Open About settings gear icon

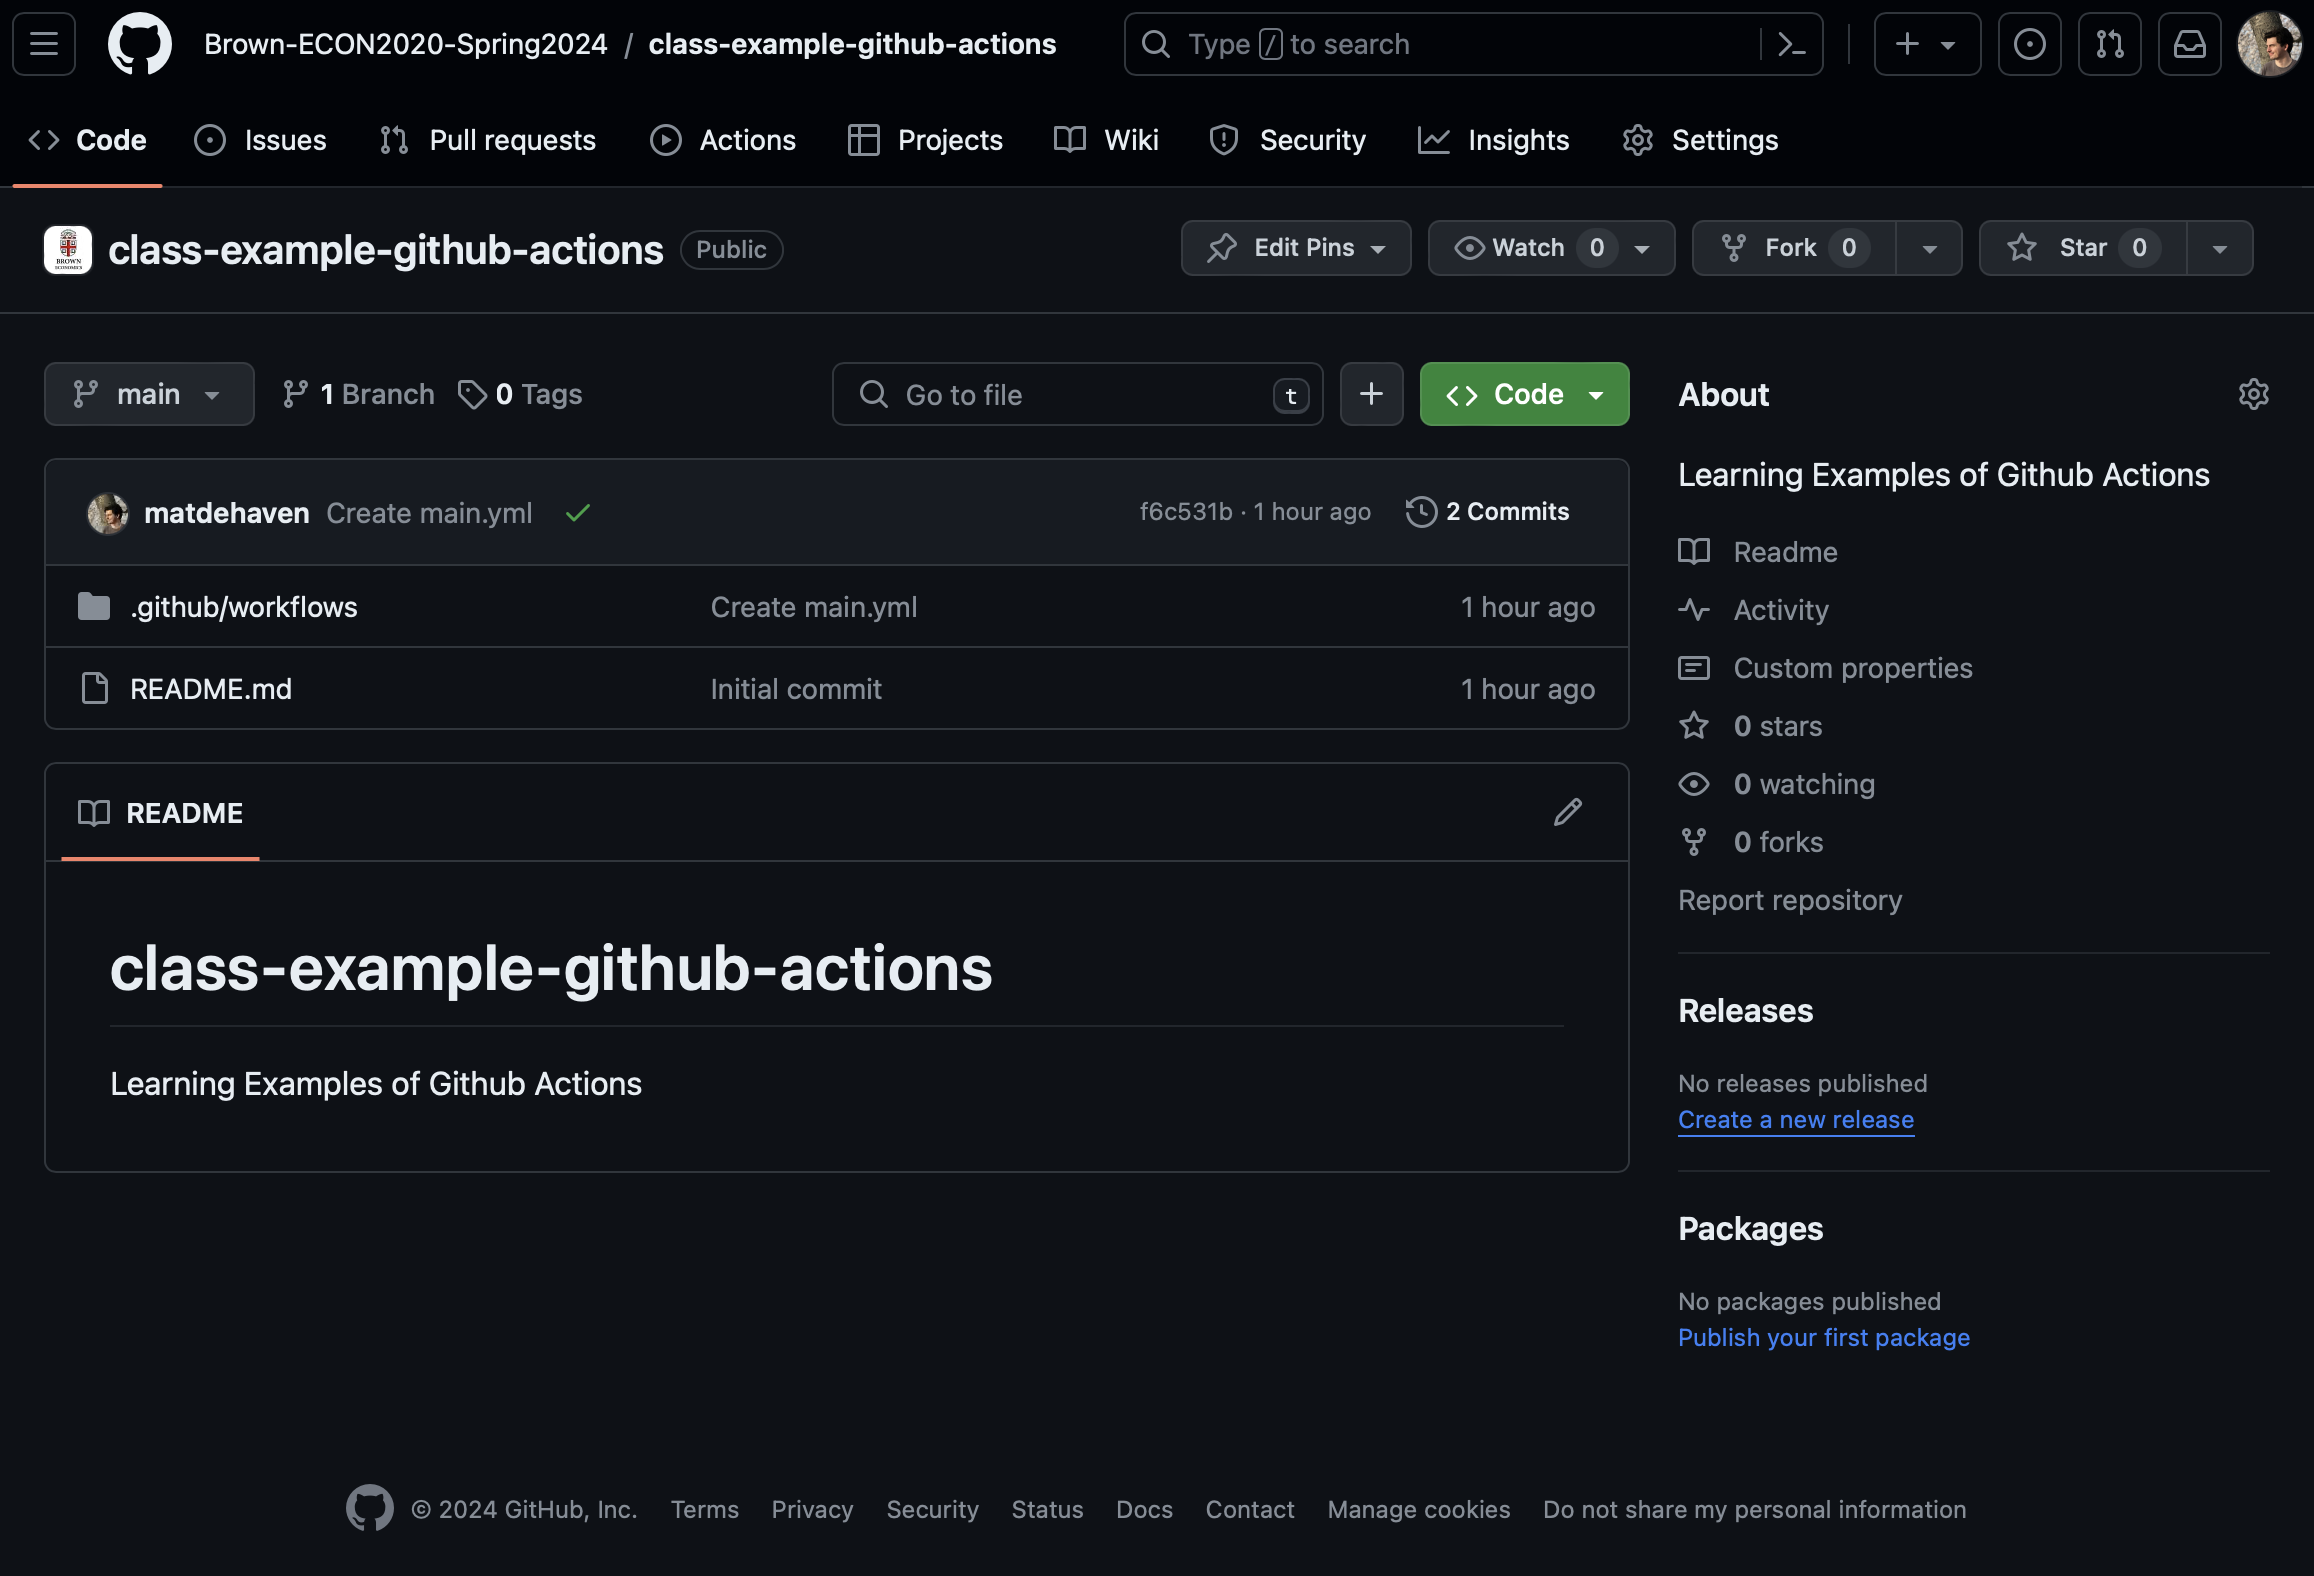[2253, 394]
